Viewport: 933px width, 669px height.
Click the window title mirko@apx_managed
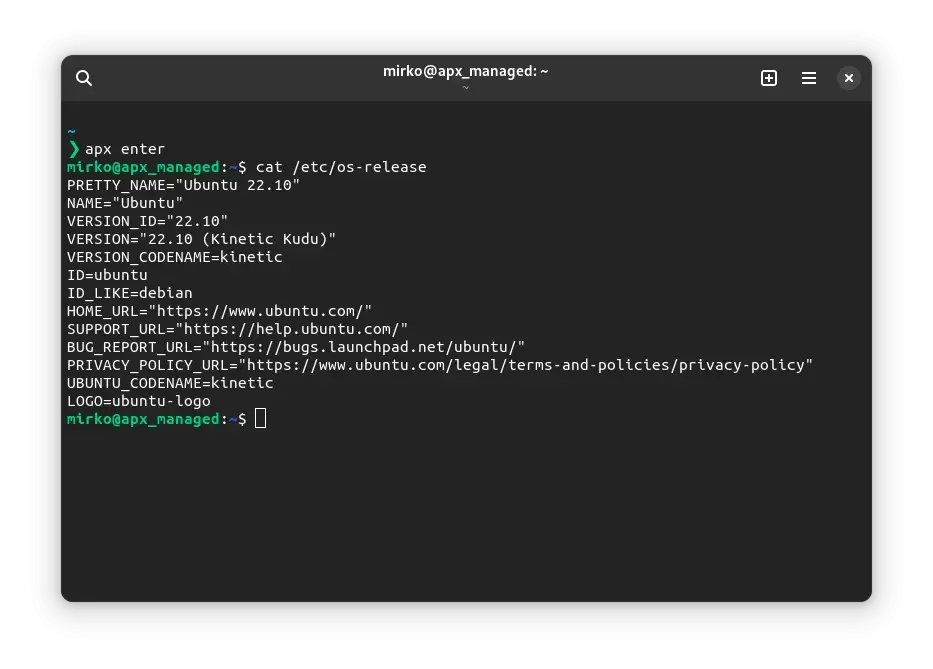[x=465, y=71]
